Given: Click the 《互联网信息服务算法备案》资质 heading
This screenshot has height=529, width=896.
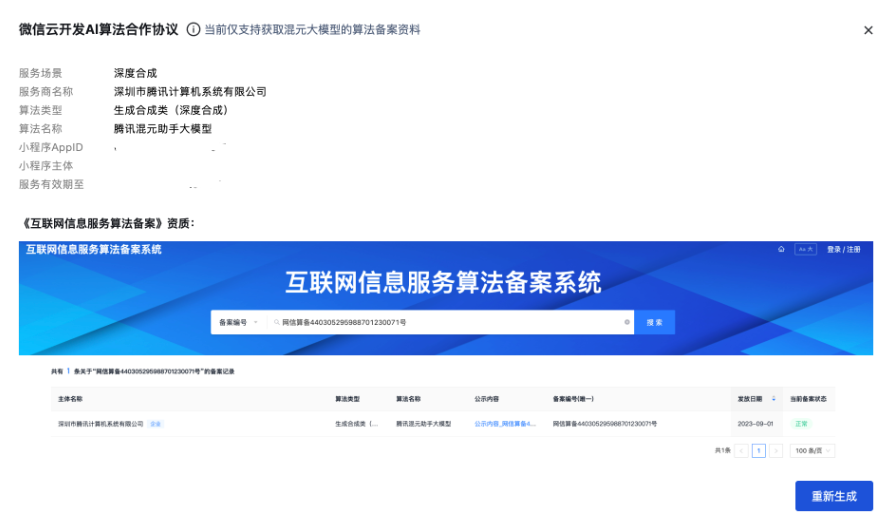Looking at the screenshot, I should pos(106,223).
